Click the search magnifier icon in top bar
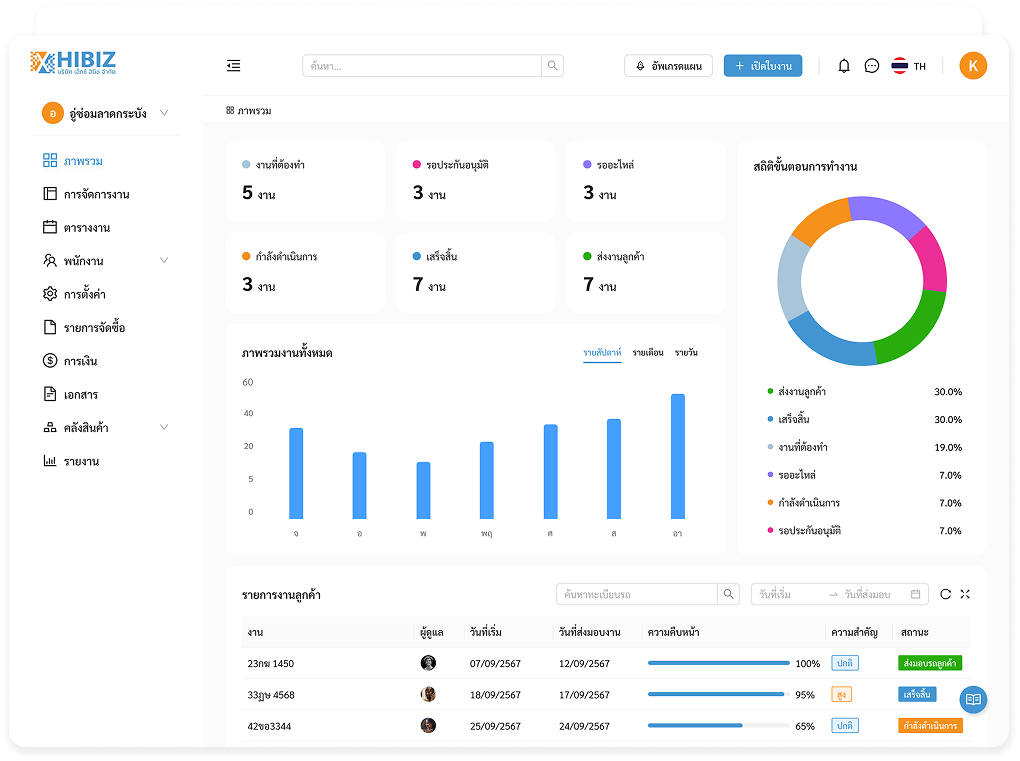The height and width of the screenshot is (761, 1020). pyautogui.click(x=552, y=66)
